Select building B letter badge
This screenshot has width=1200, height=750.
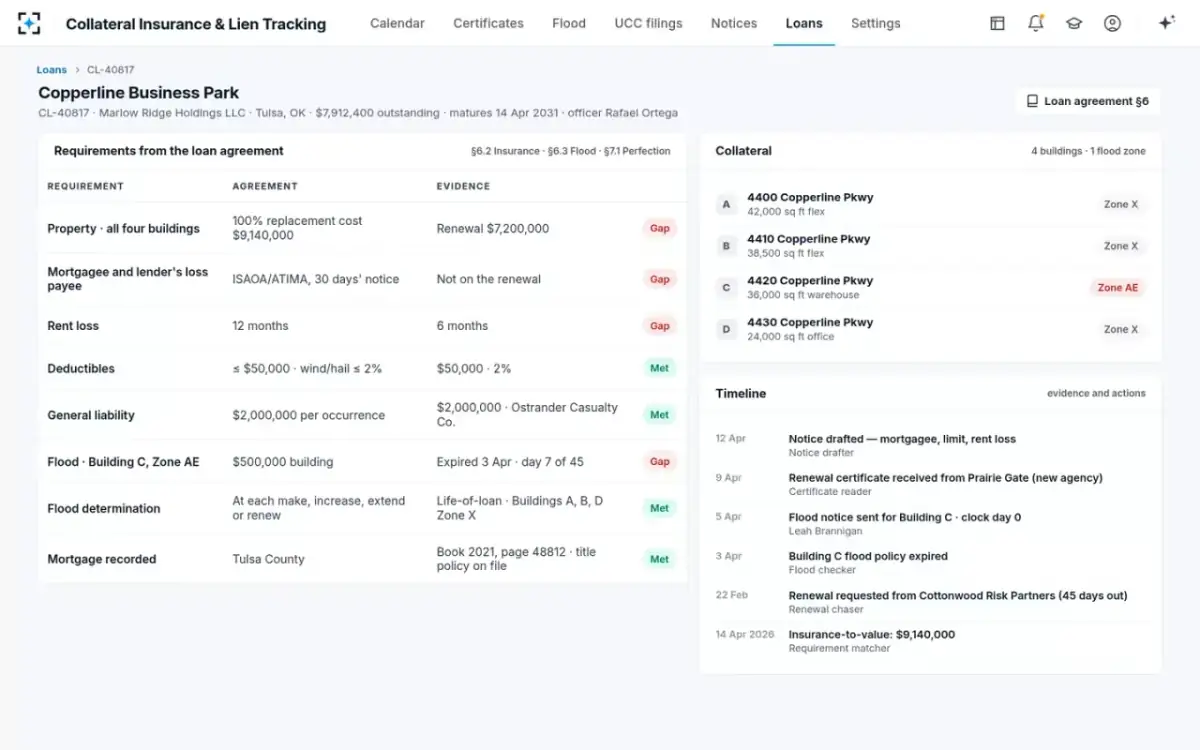726,246
